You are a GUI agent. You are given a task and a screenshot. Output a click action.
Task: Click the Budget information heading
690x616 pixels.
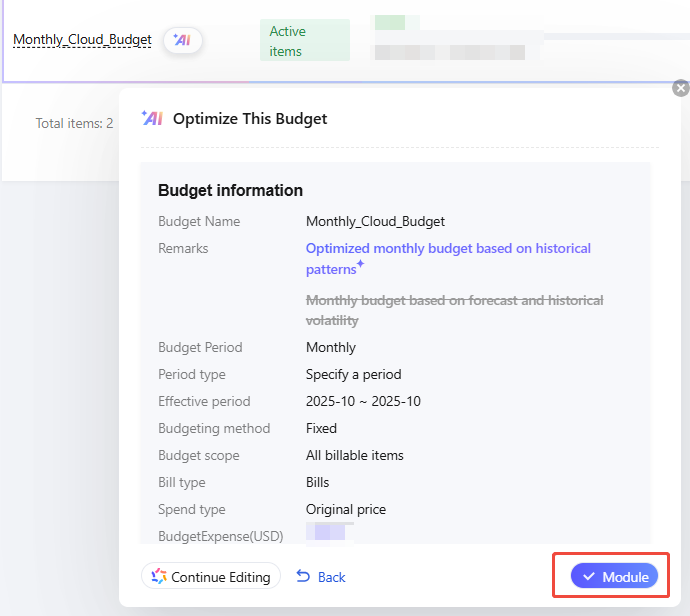click(230, 190)
